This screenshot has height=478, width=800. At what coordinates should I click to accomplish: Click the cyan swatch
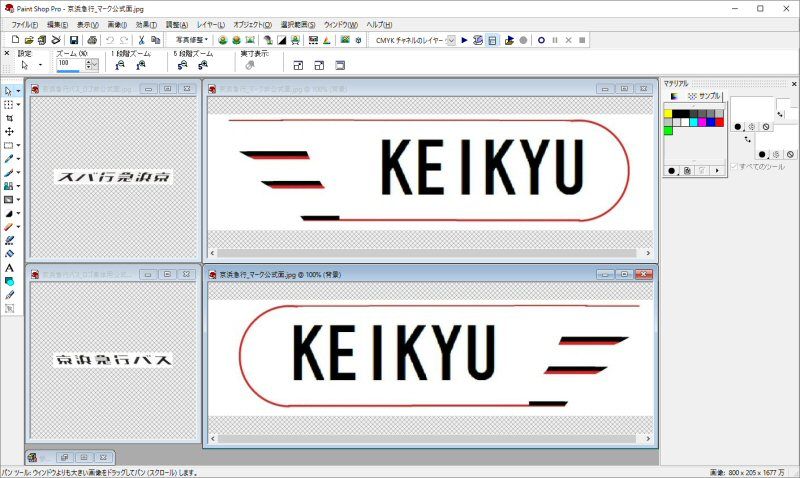693,122
